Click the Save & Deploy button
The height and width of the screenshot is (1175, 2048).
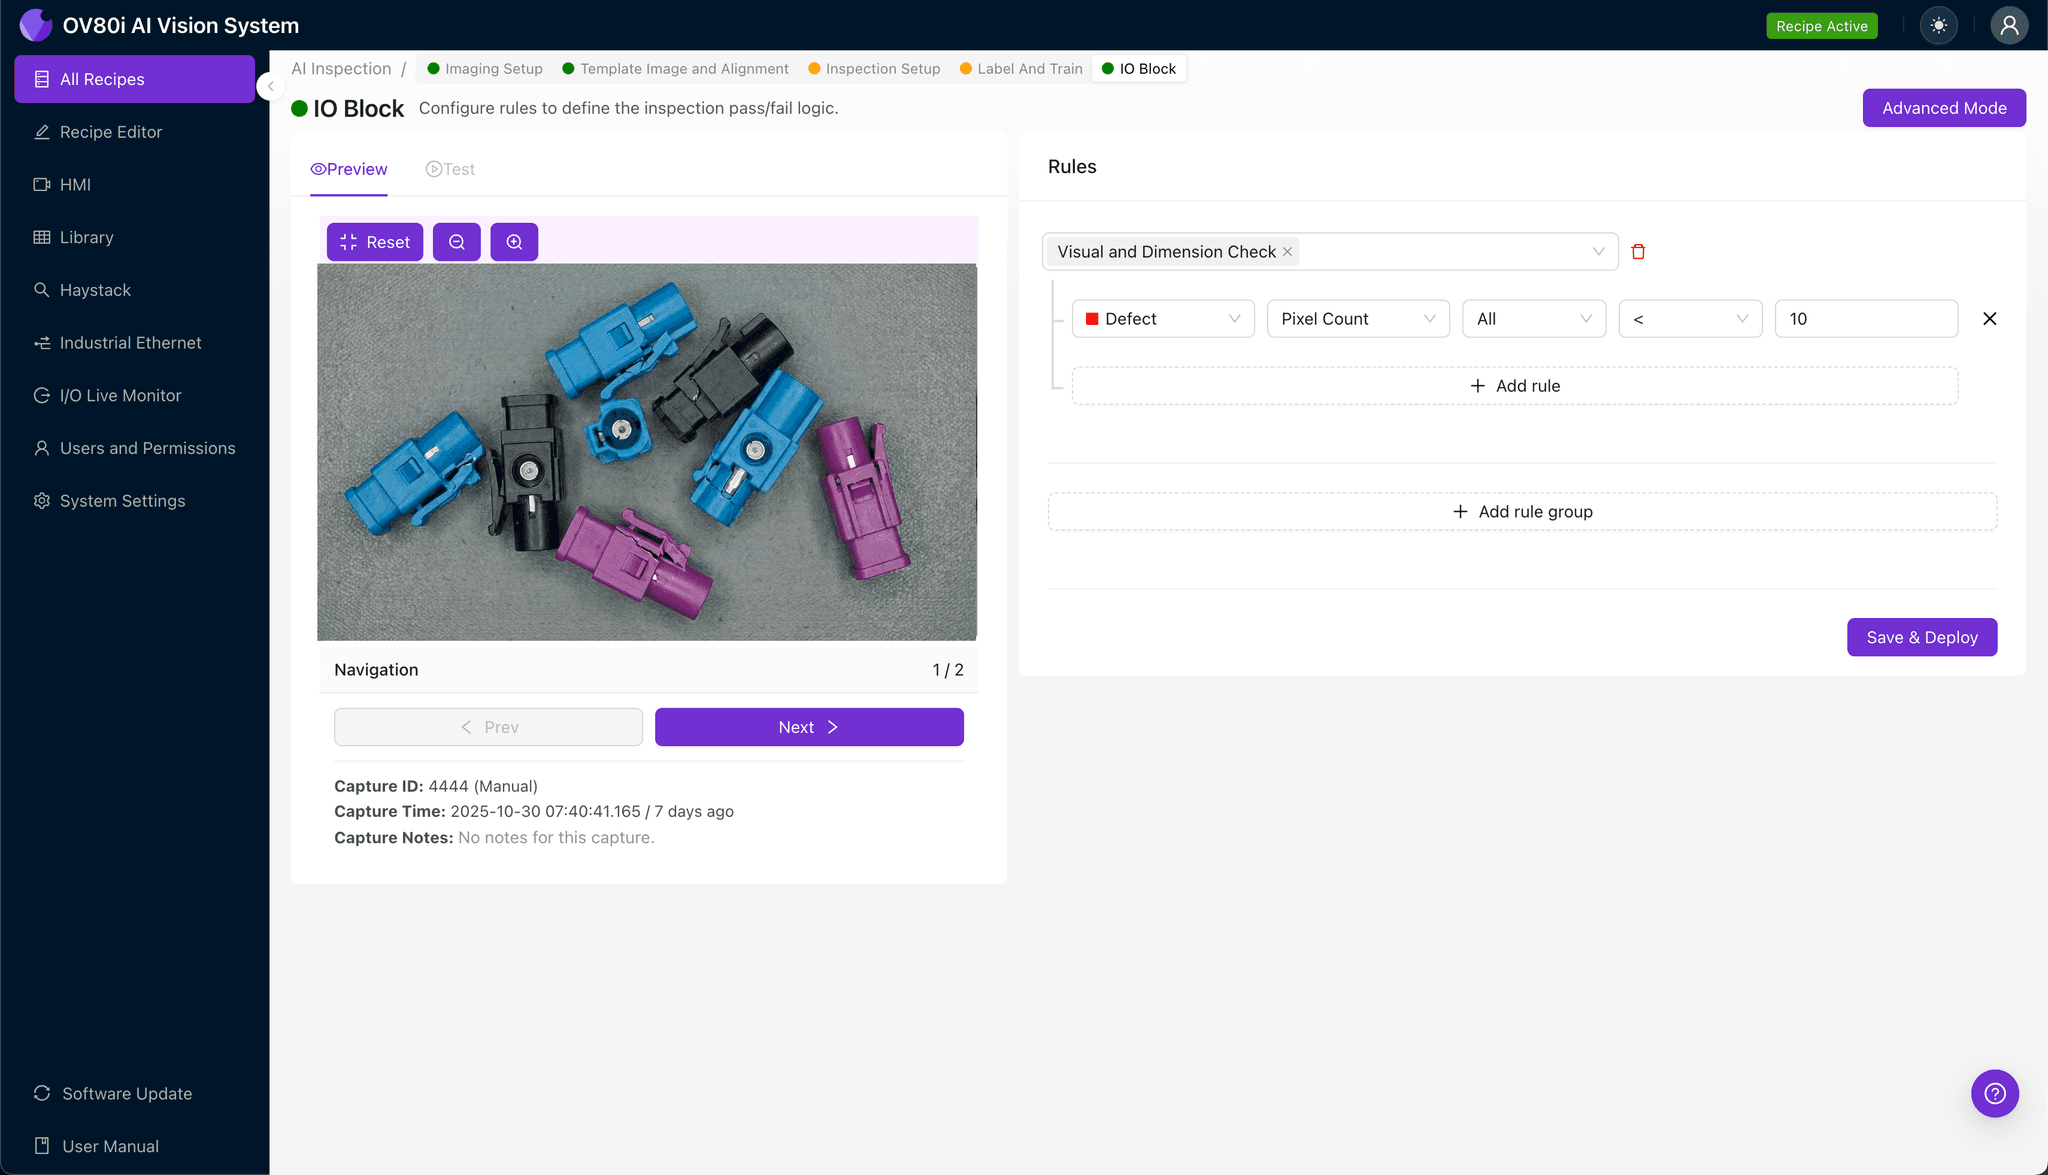[x=1921, y=637]
